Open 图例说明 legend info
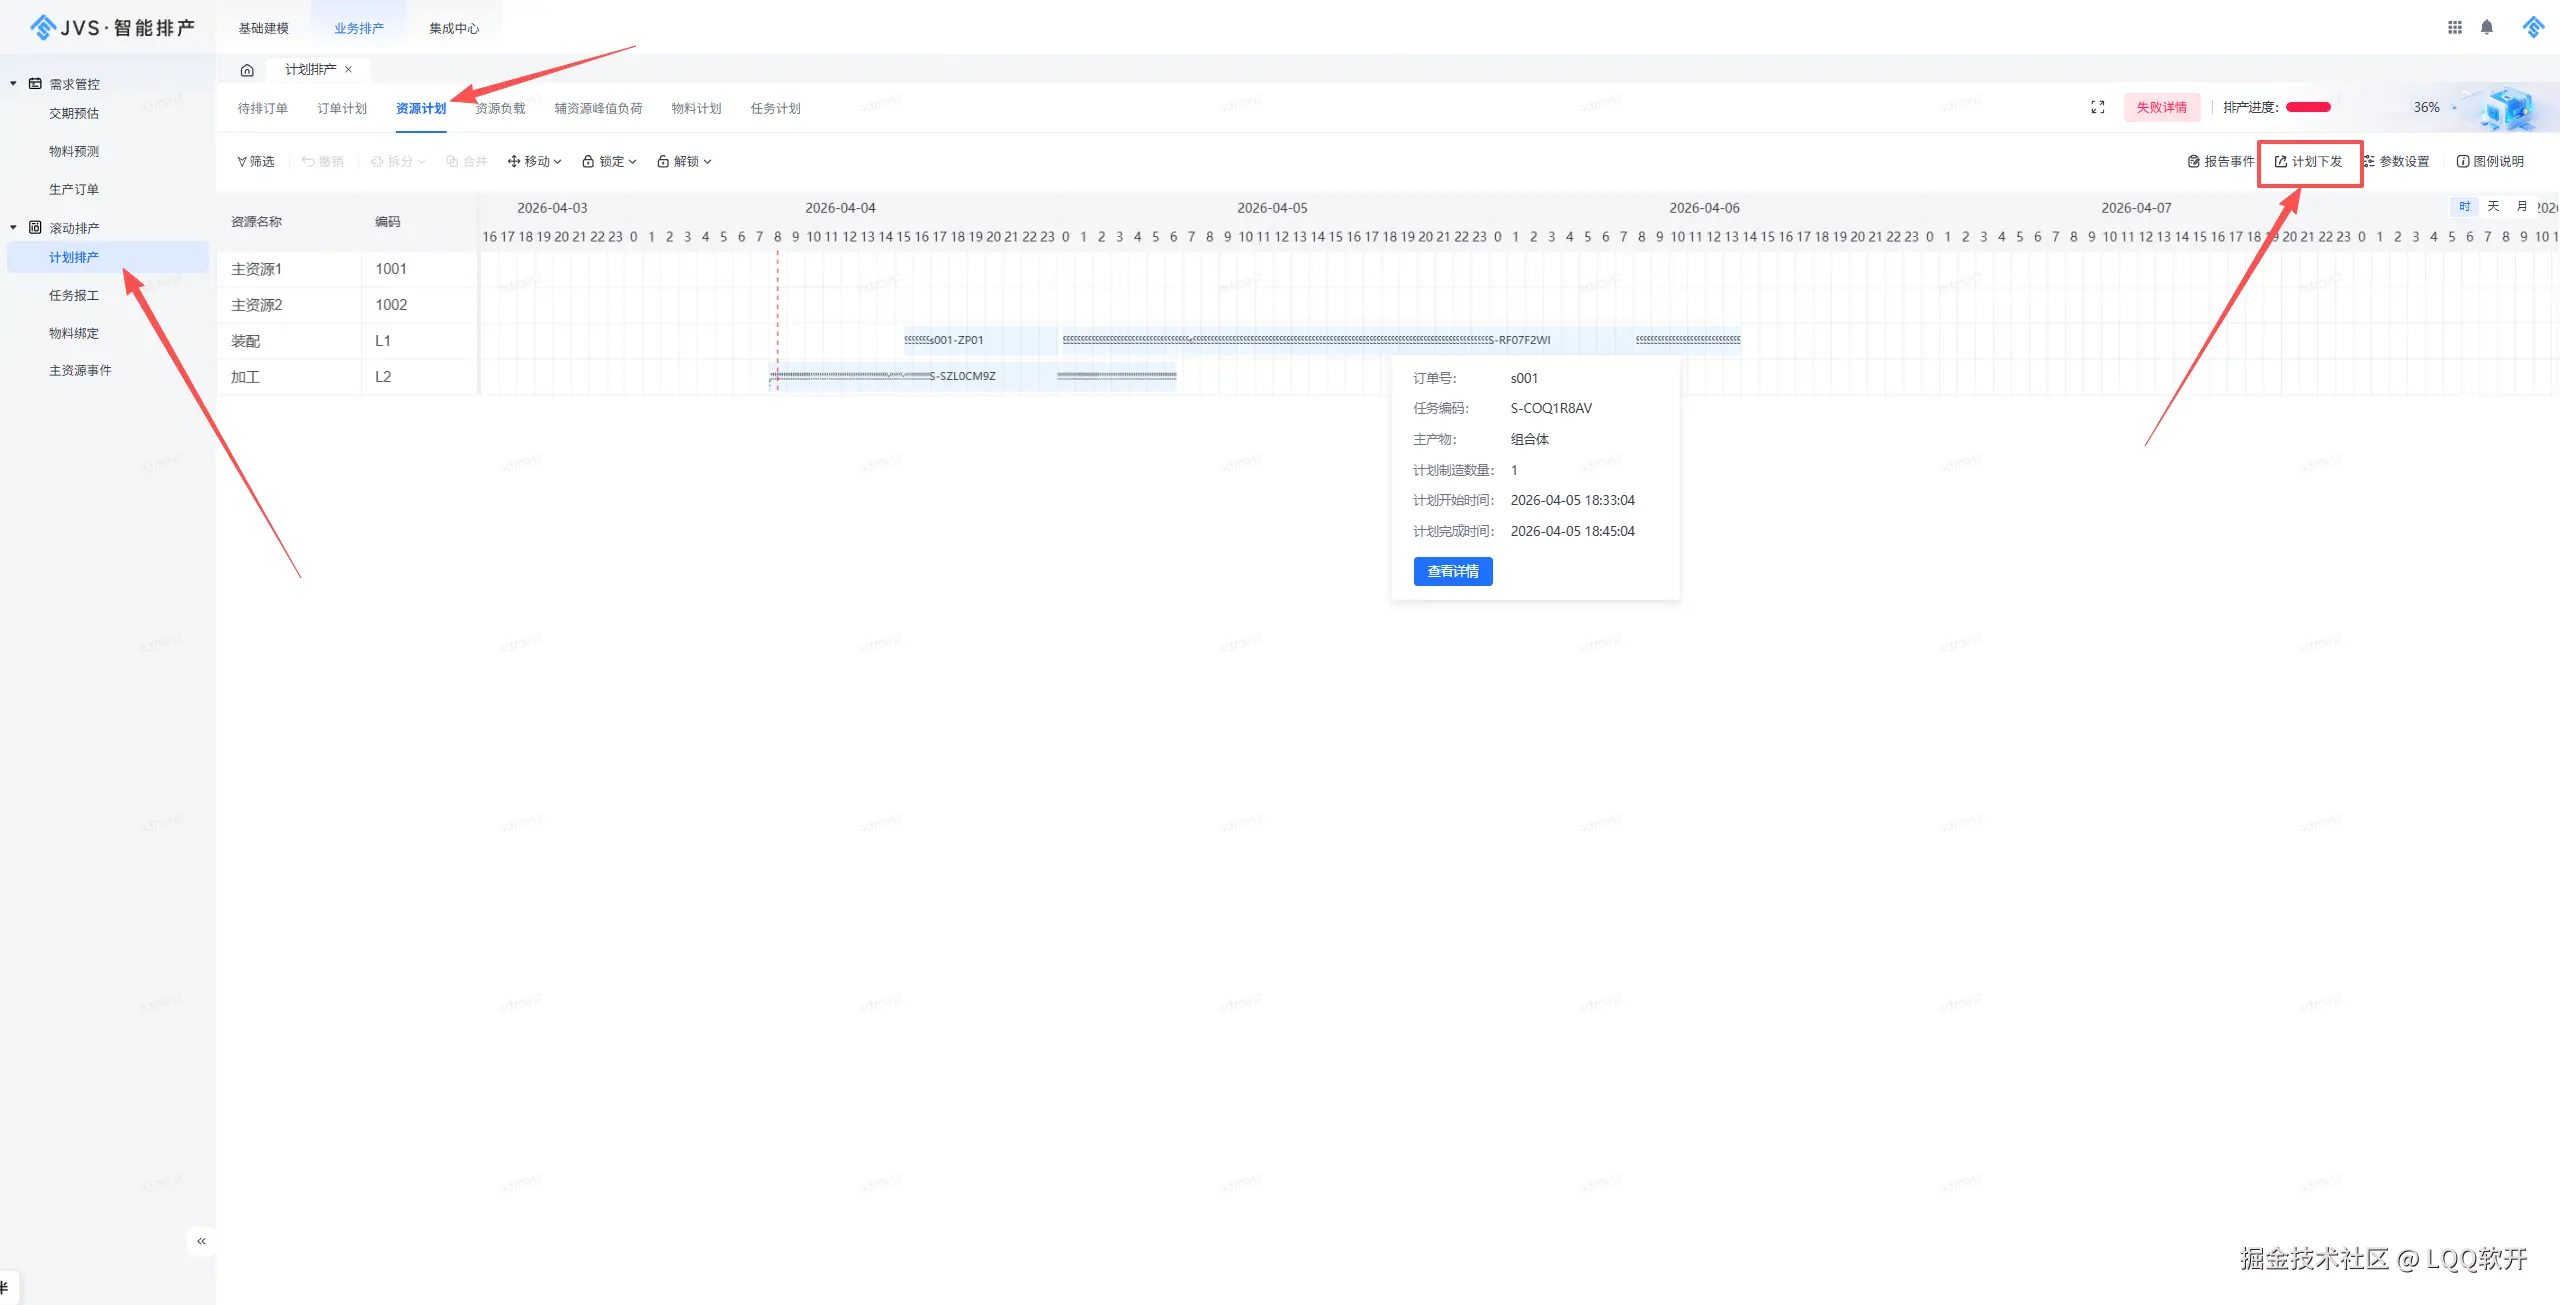This screenshot has height=1305, width=2560. pos(2490,161)
